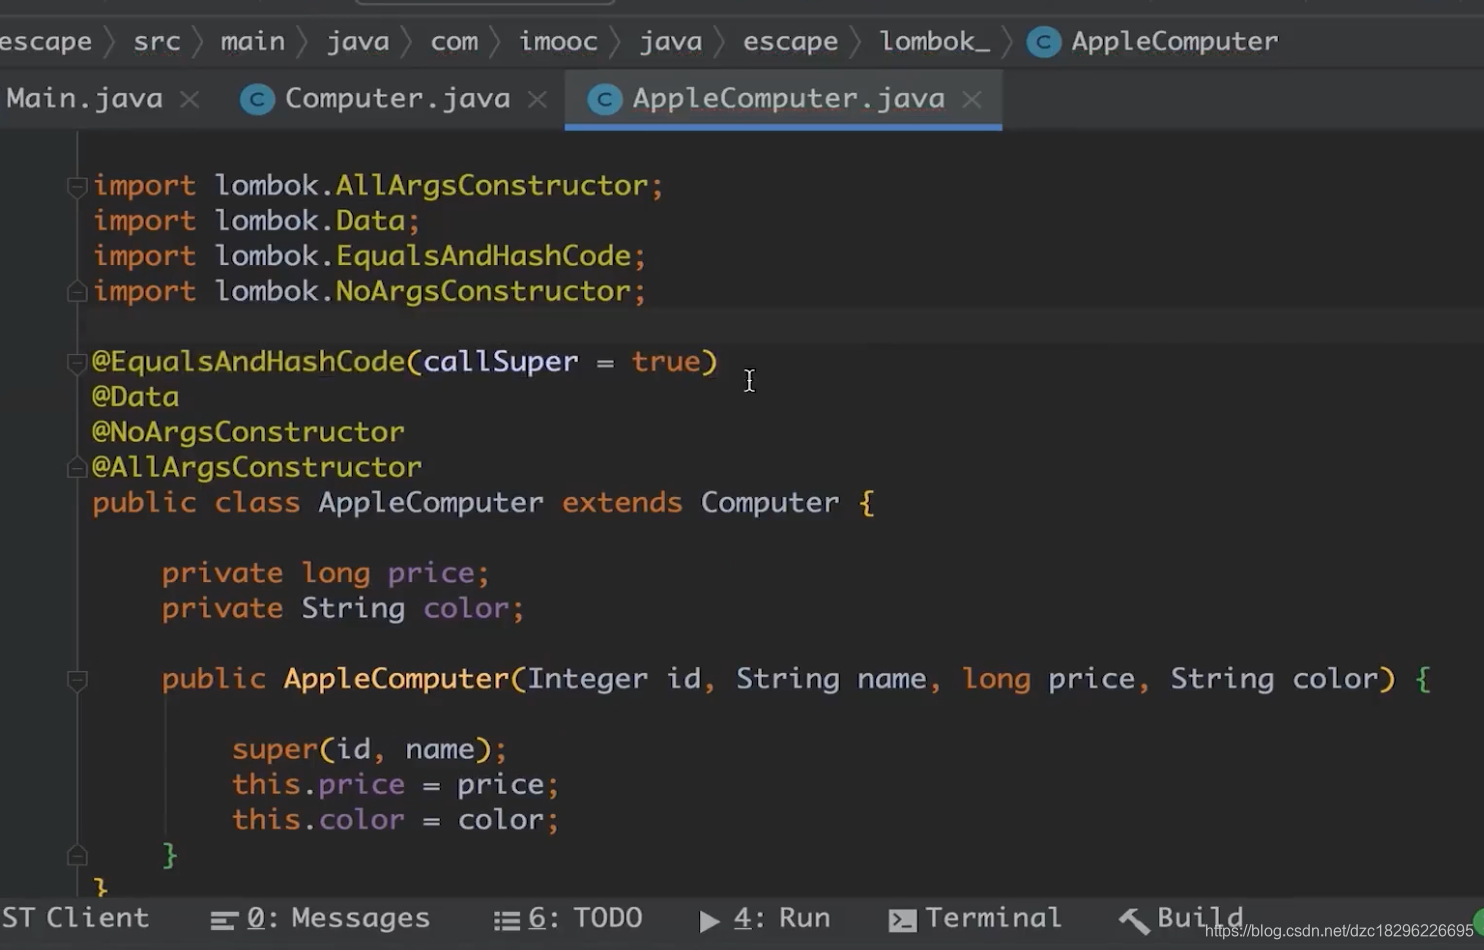
Task: Close the Main.java tab
Action: [190, 99]
